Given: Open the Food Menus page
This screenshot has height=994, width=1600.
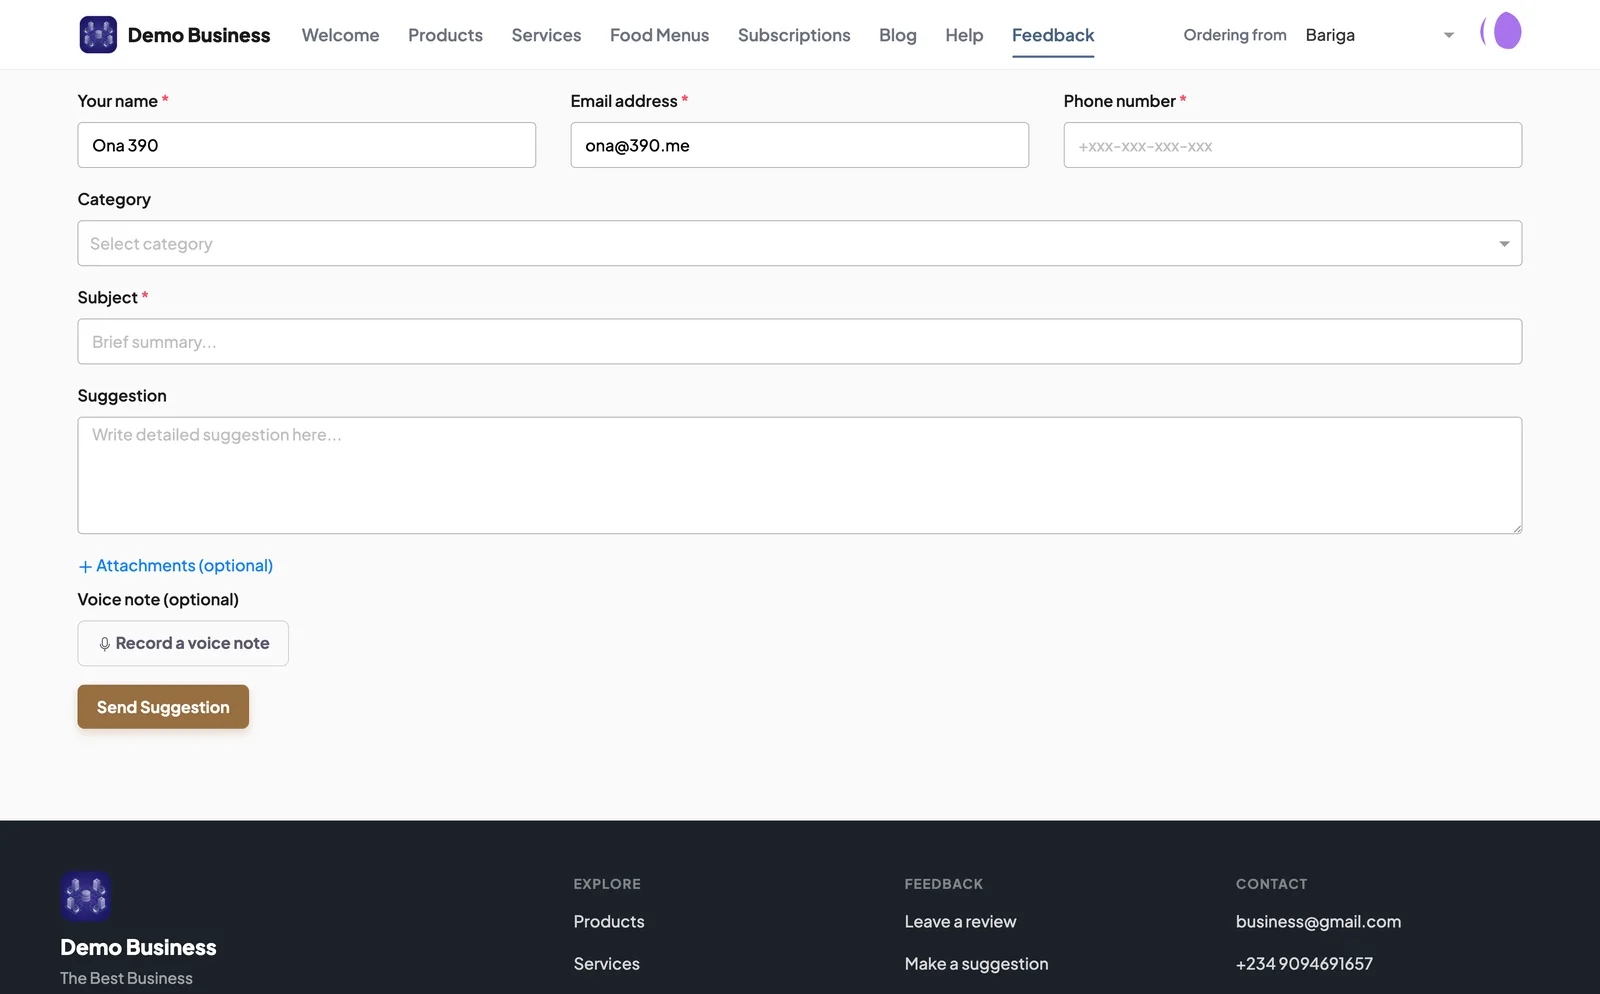Looking at the screenshot, I should (x=659, y=35).
